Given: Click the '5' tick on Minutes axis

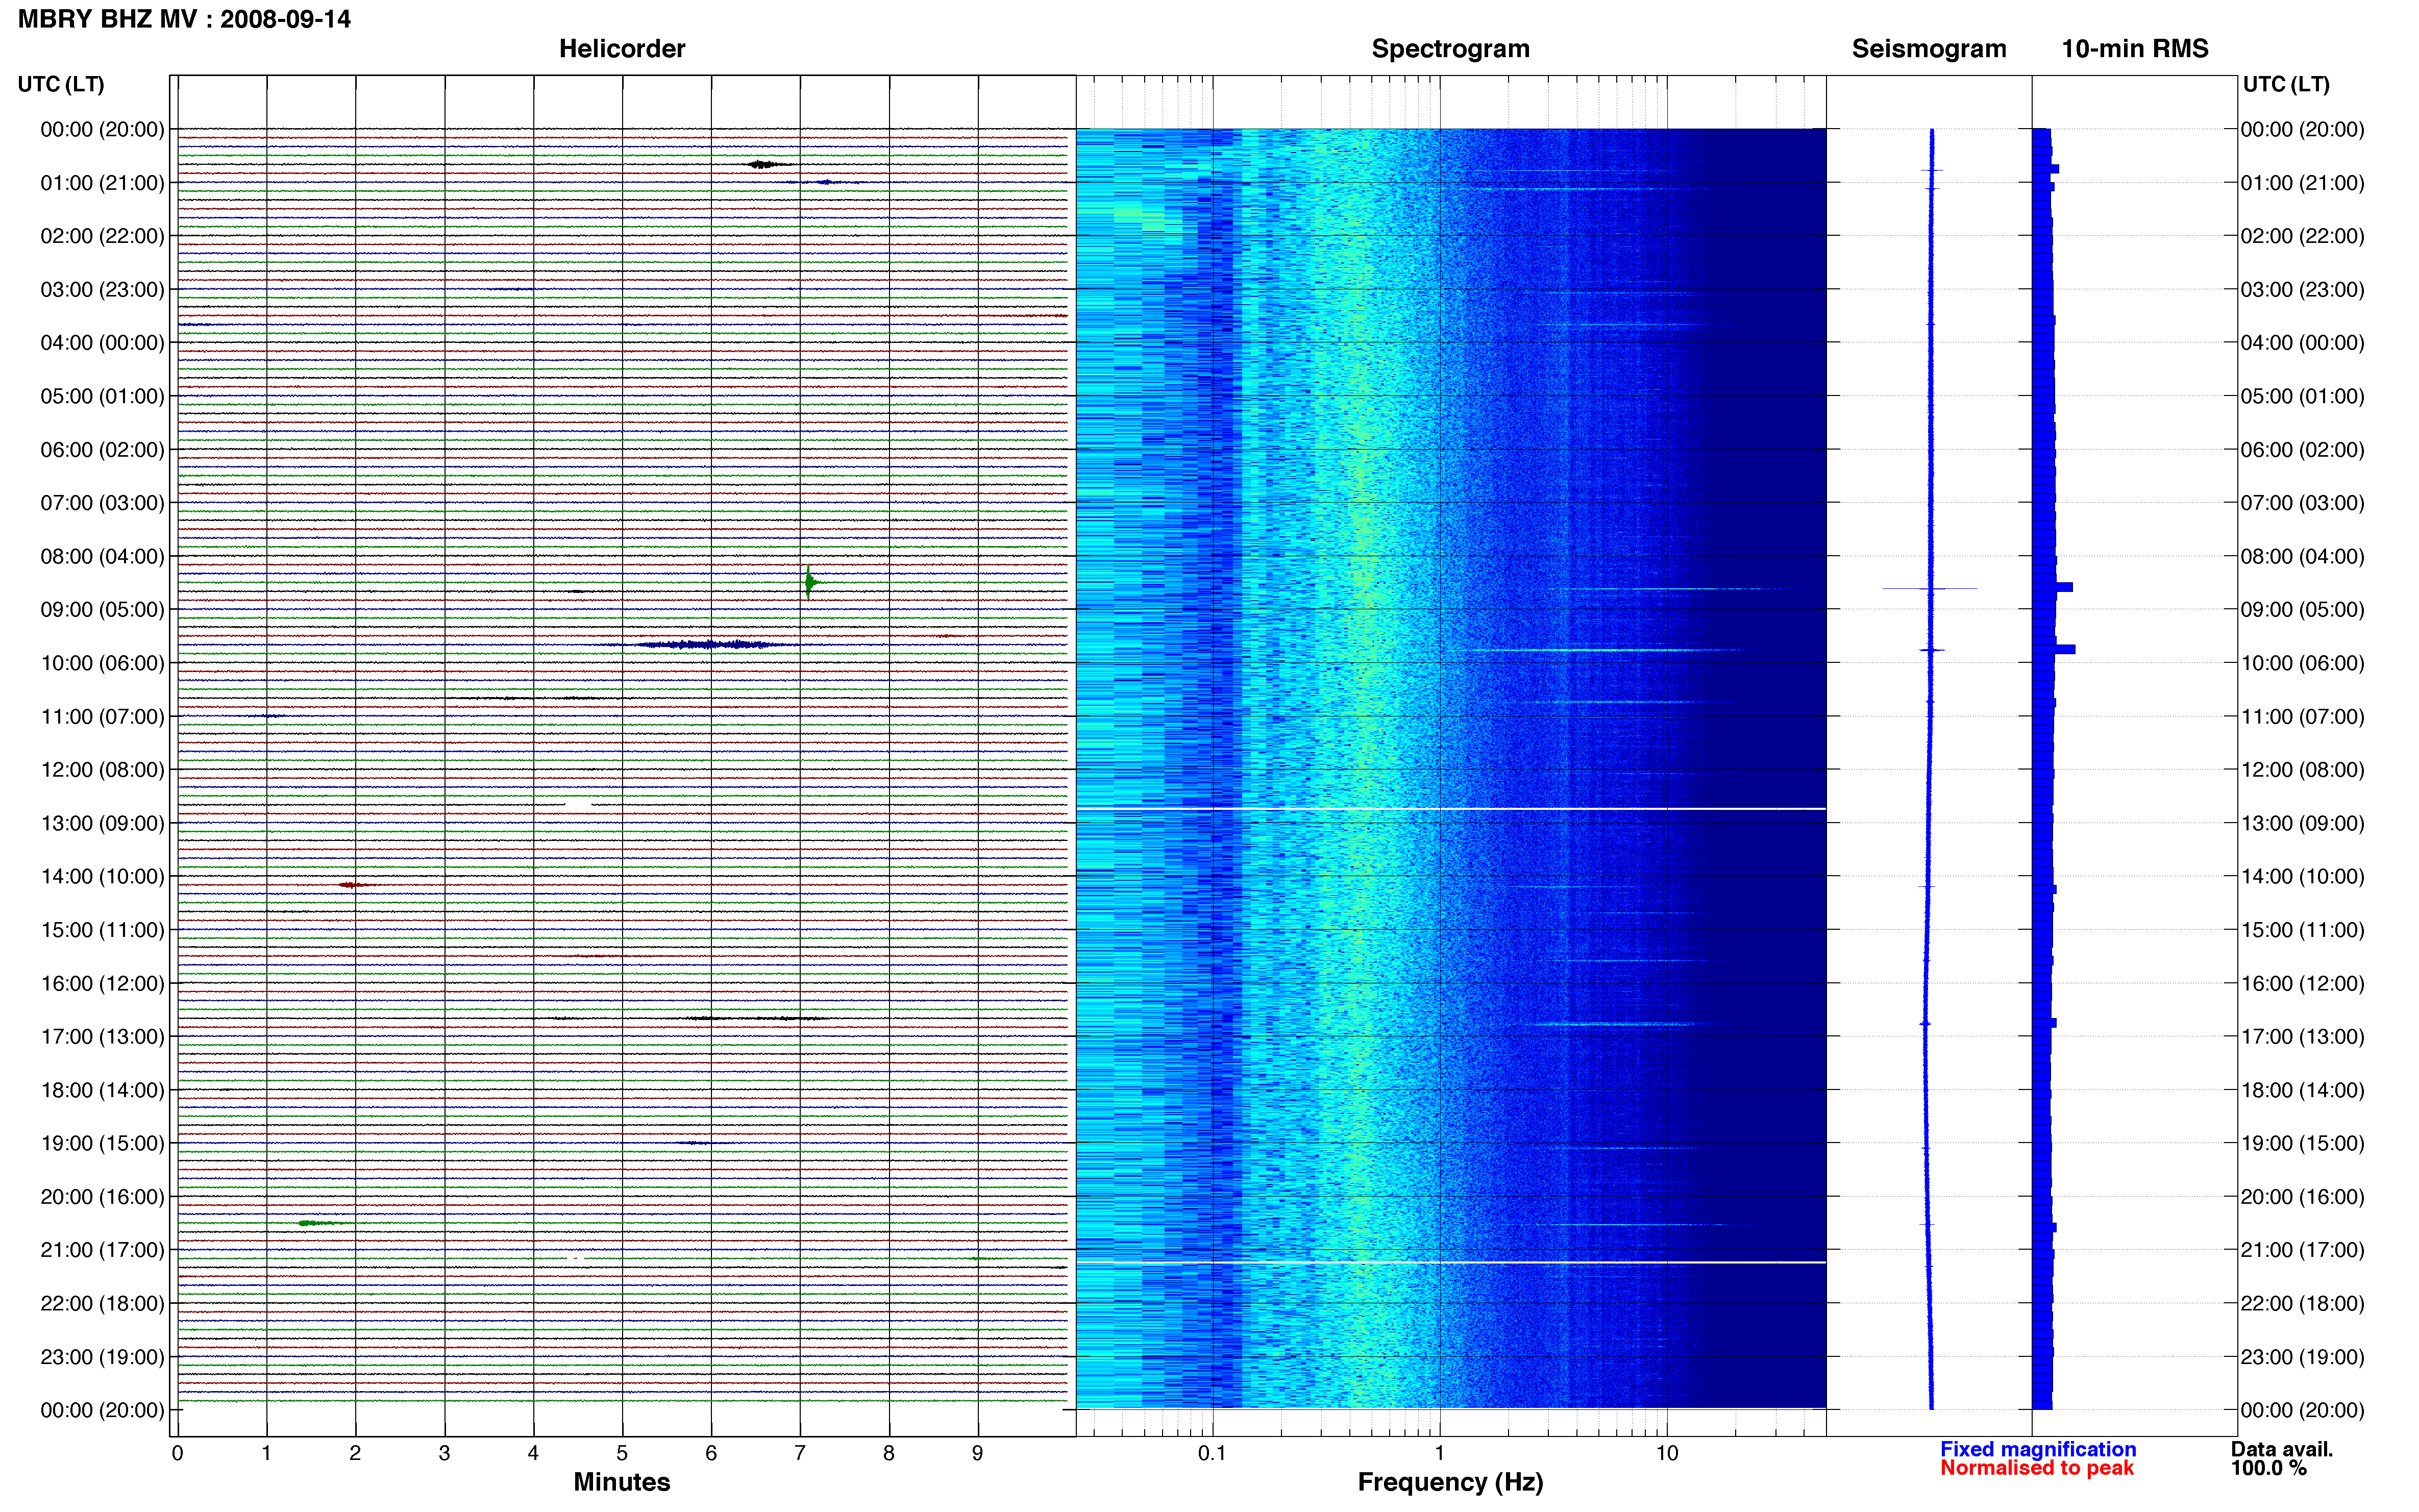Looking at the screenshot, I should (622, 1453).
